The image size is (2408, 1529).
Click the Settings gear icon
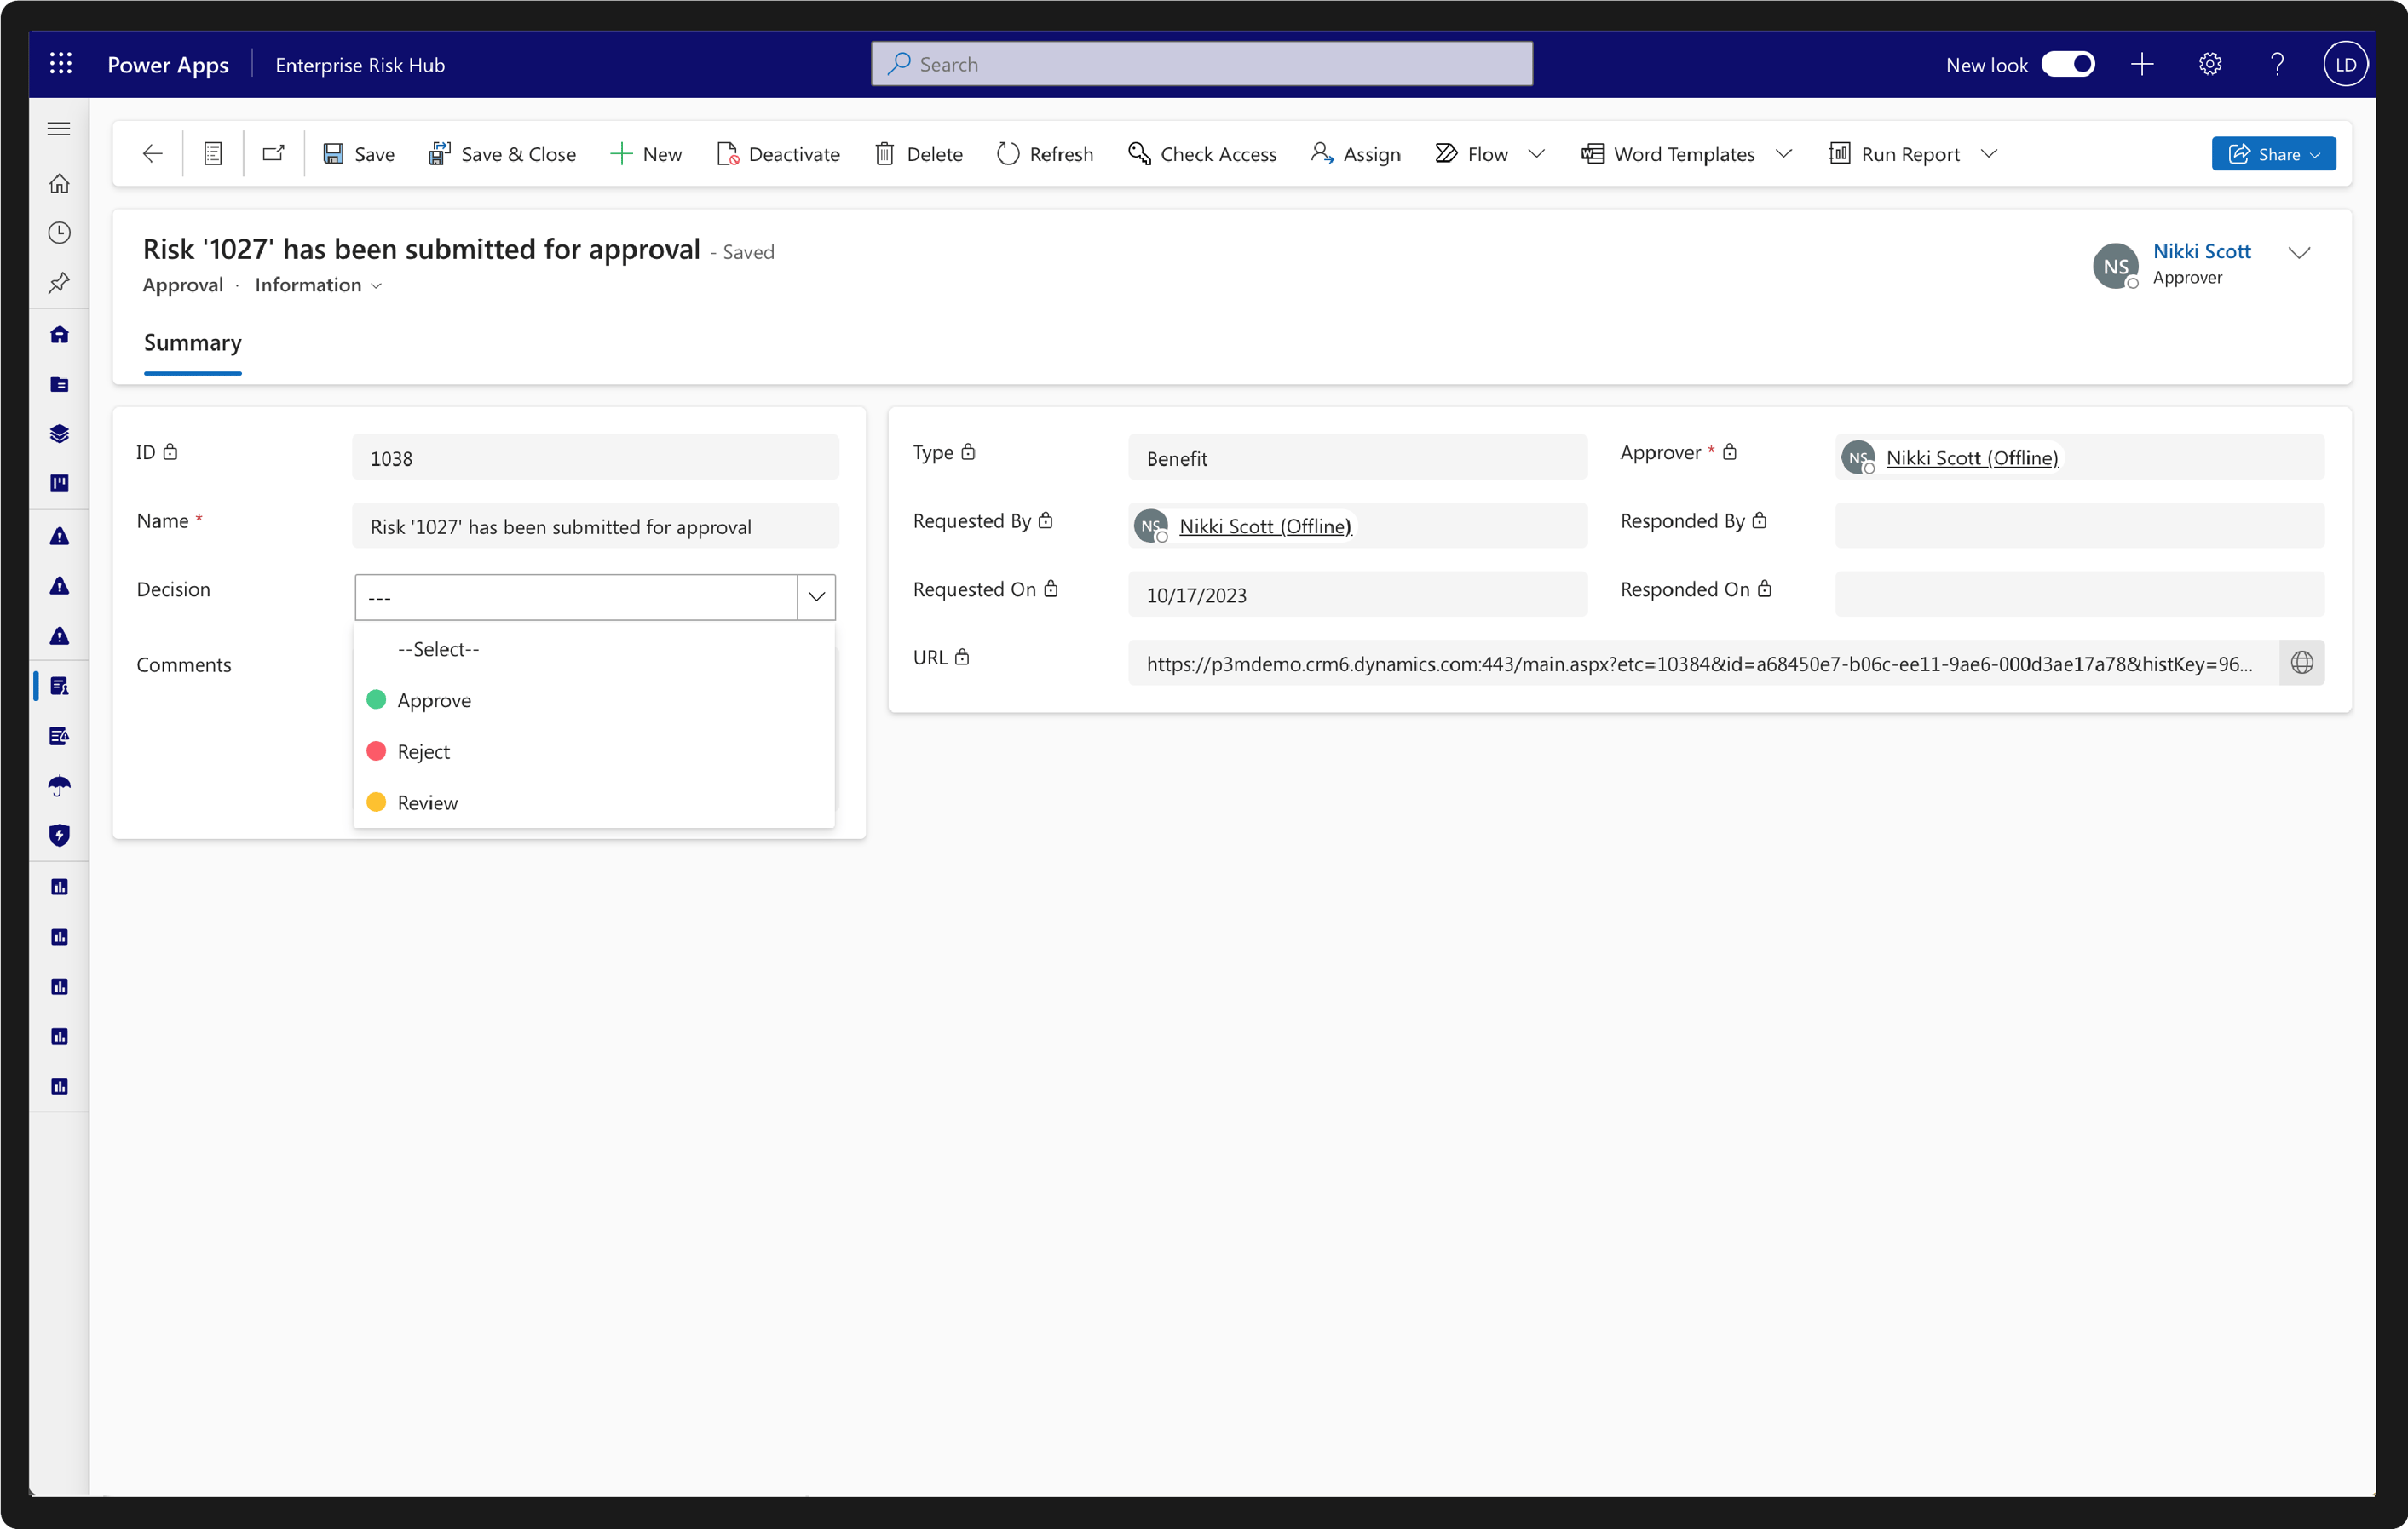pyautogui.click(x=2209, y=65)
